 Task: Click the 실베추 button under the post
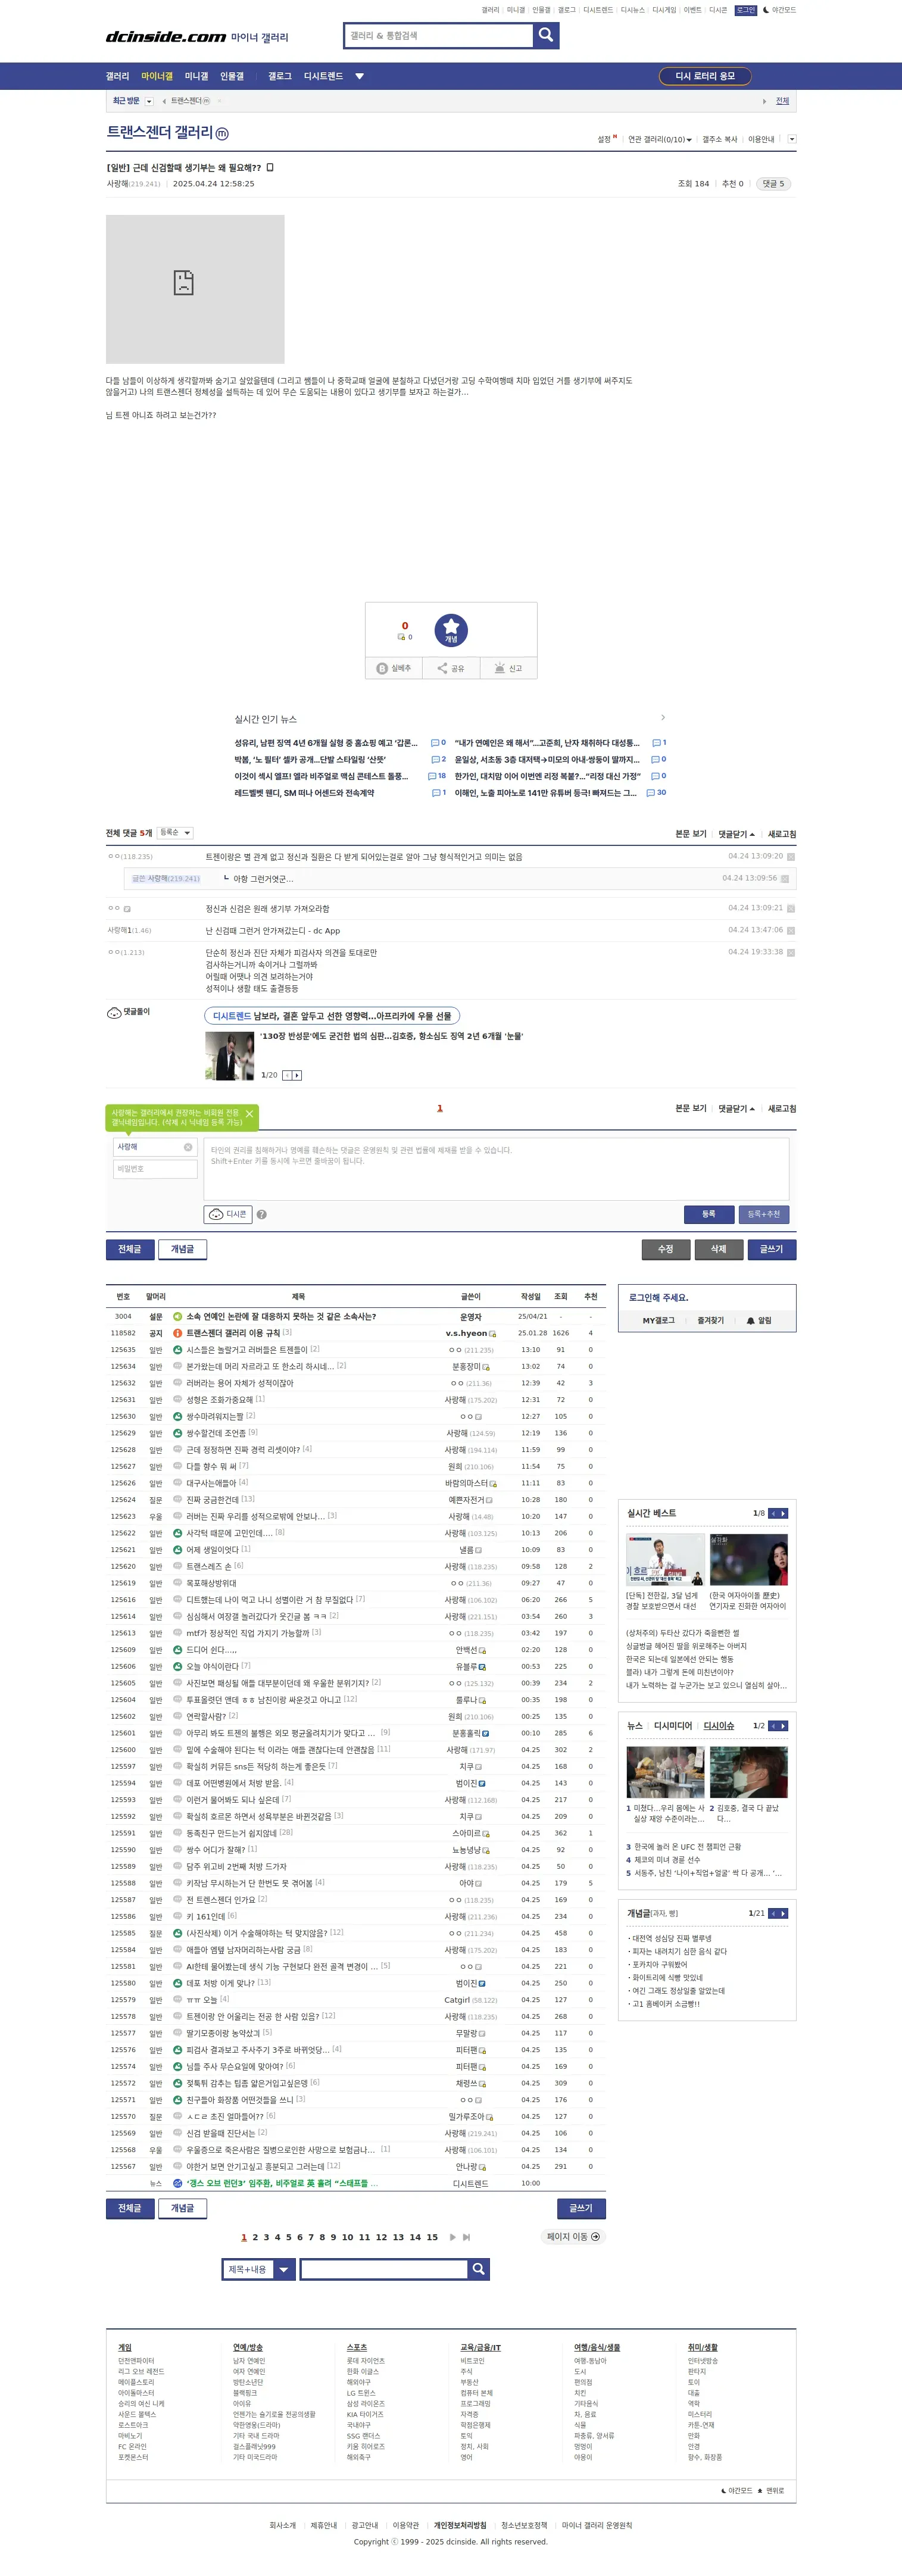pyautogui.click(x=394, y=668)
